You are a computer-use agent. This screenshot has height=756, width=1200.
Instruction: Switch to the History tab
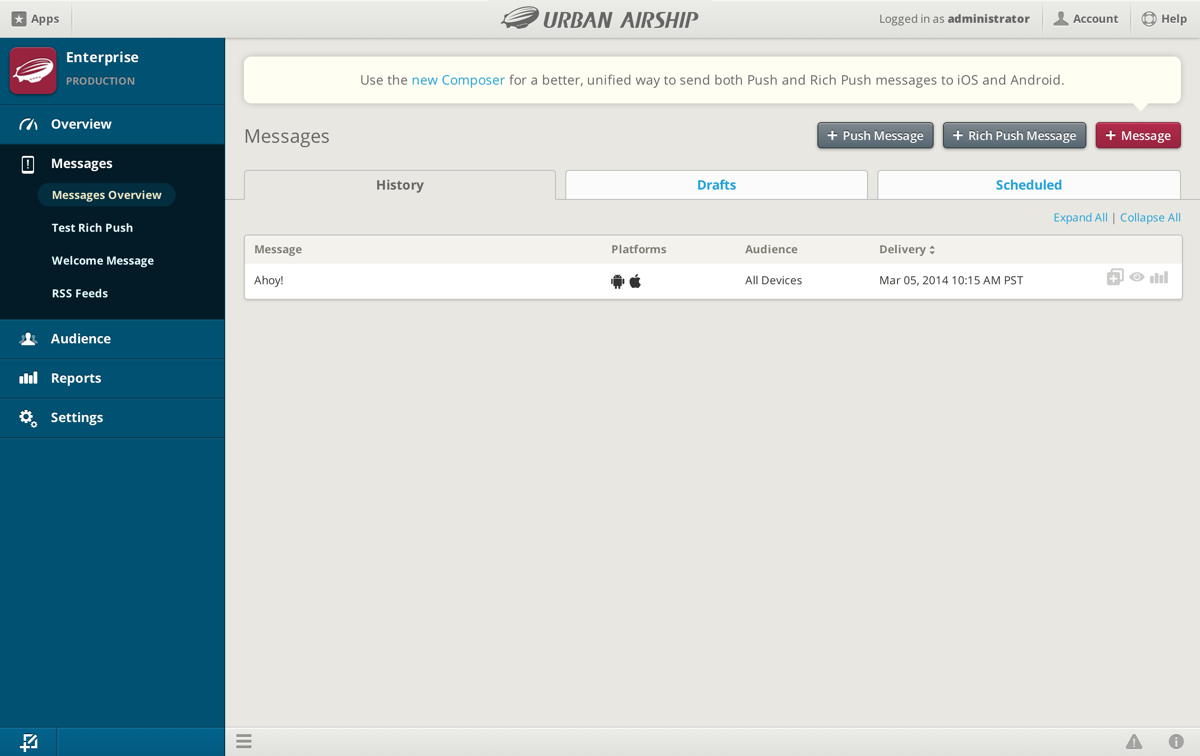coord(400,185)
